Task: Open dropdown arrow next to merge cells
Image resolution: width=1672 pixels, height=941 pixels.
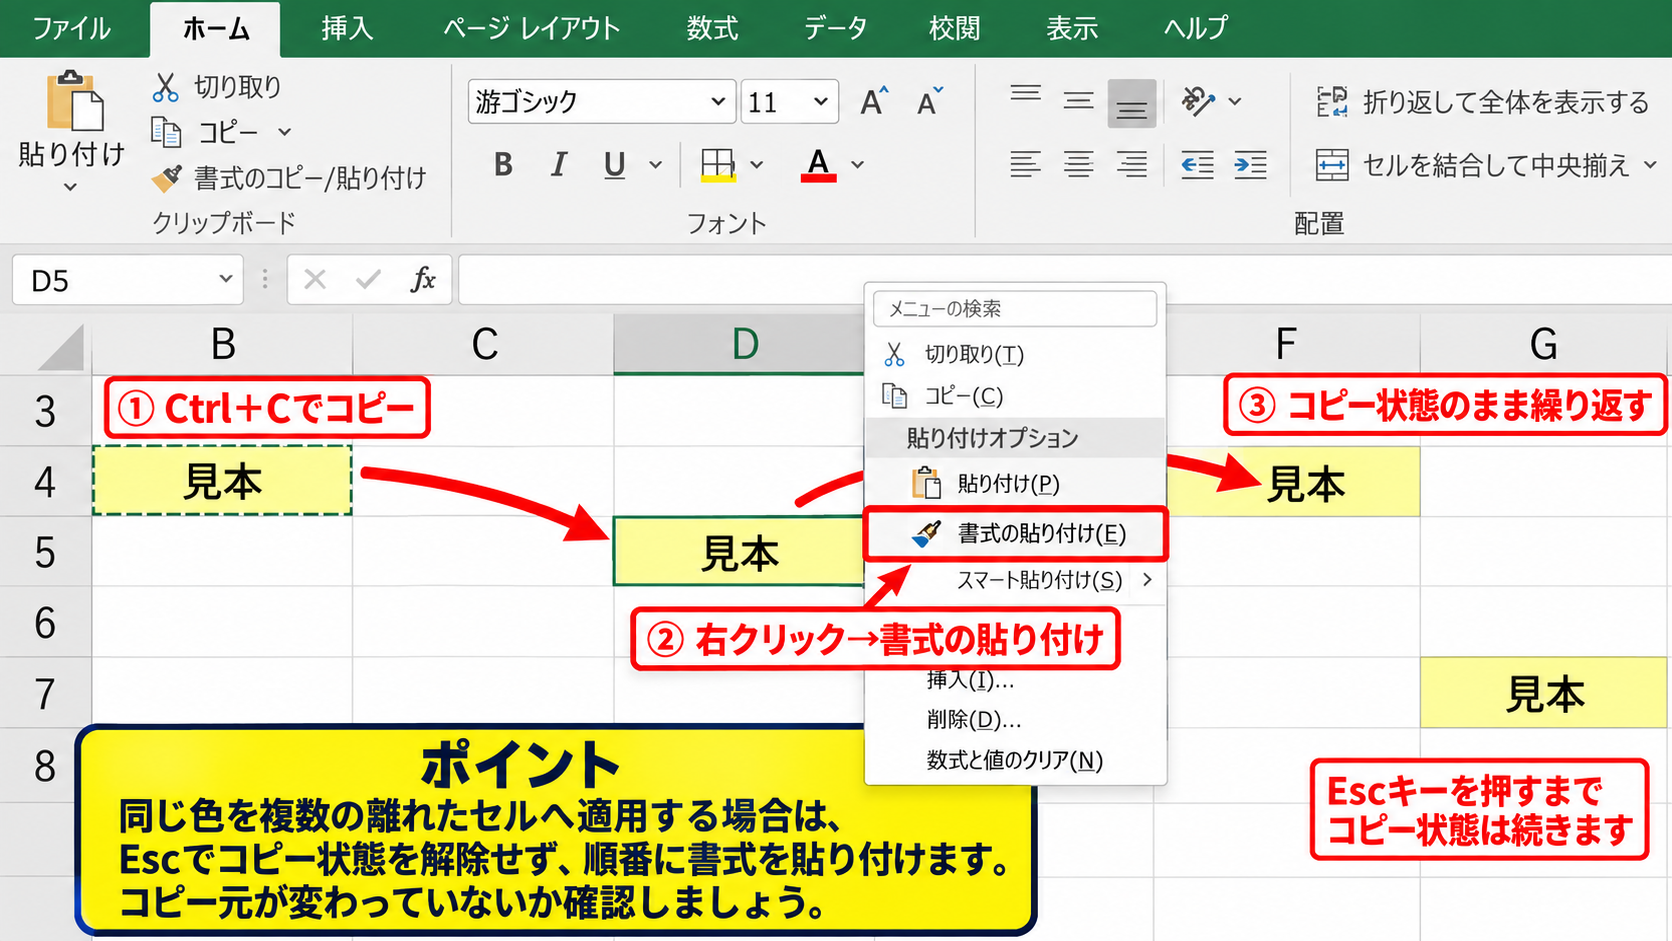Action: point(1650,164)
